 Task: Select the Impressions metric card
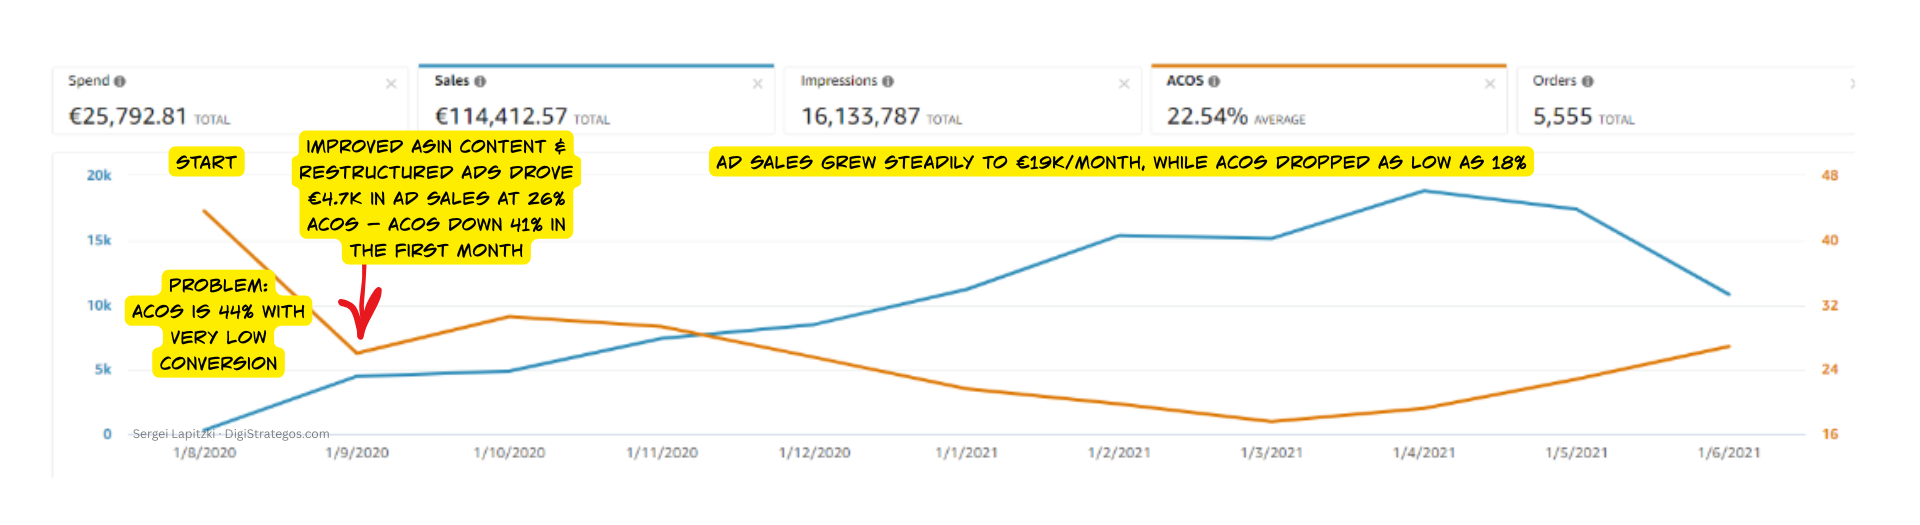click(x=962, y=99)
